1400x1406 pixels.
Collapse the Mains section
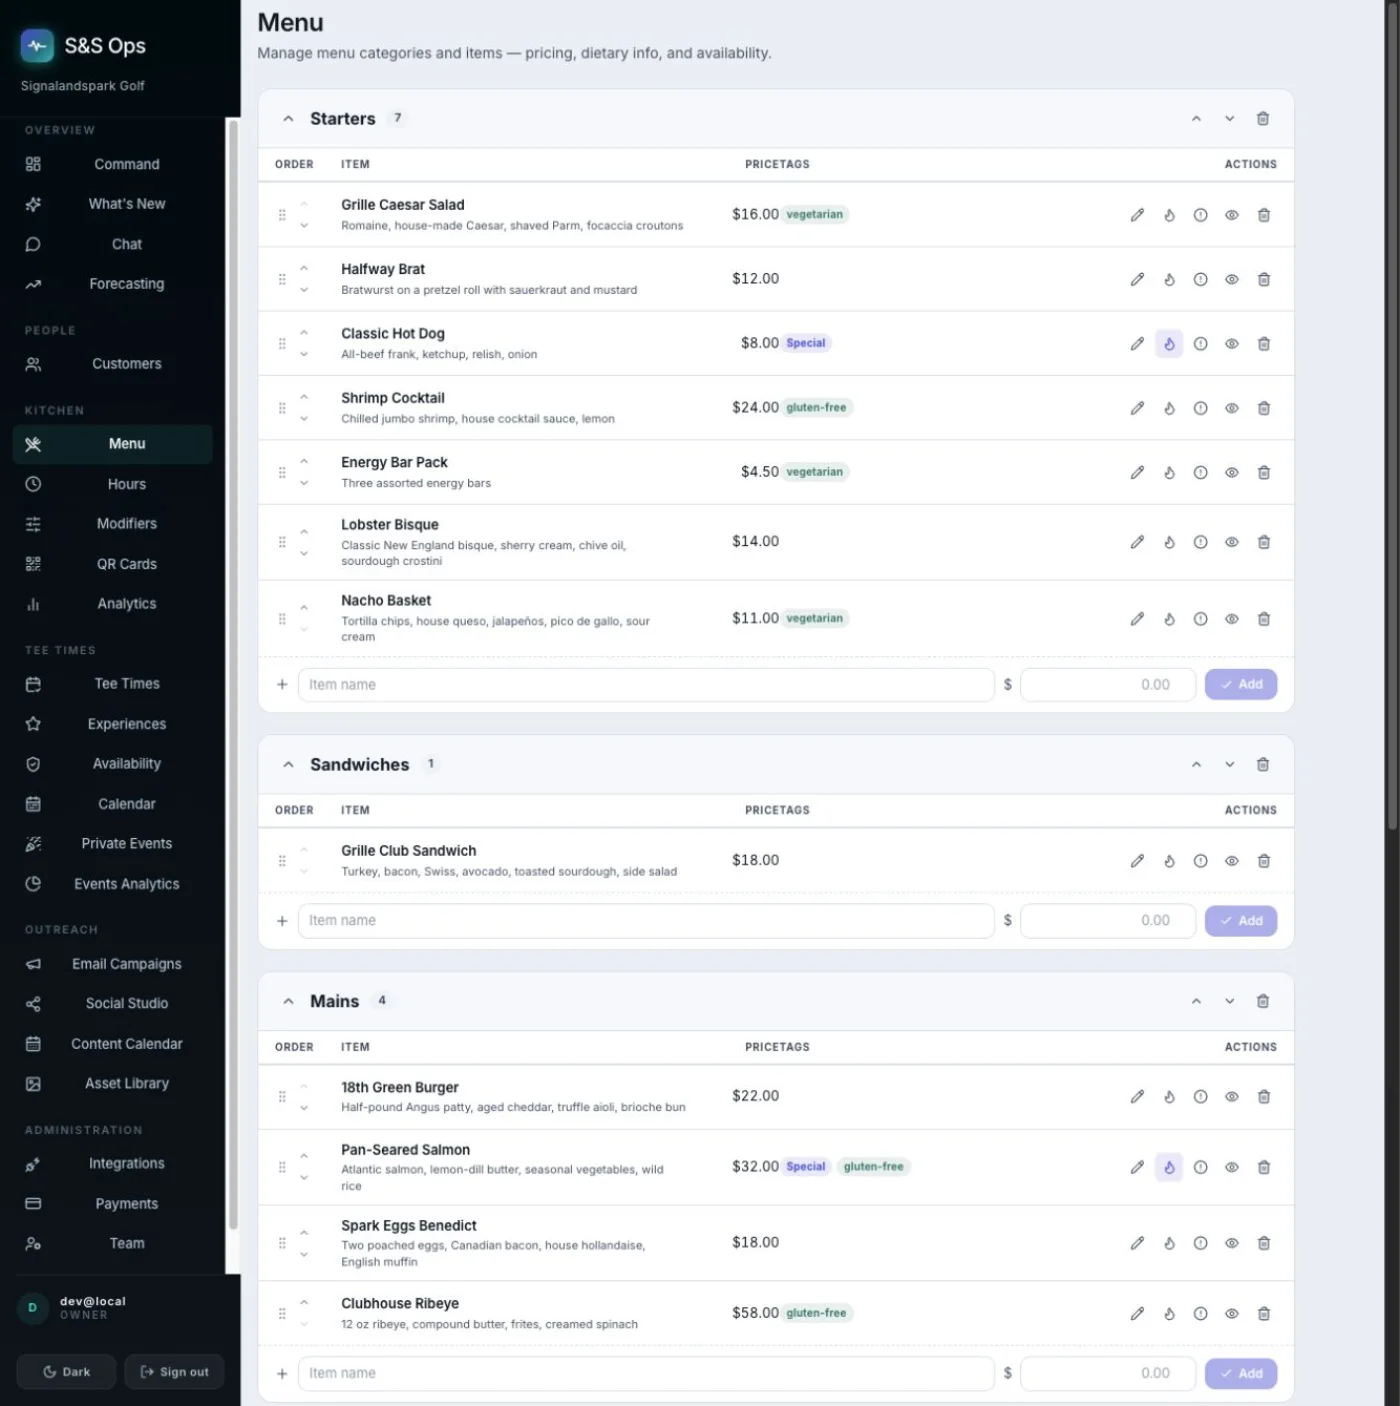288,1002
